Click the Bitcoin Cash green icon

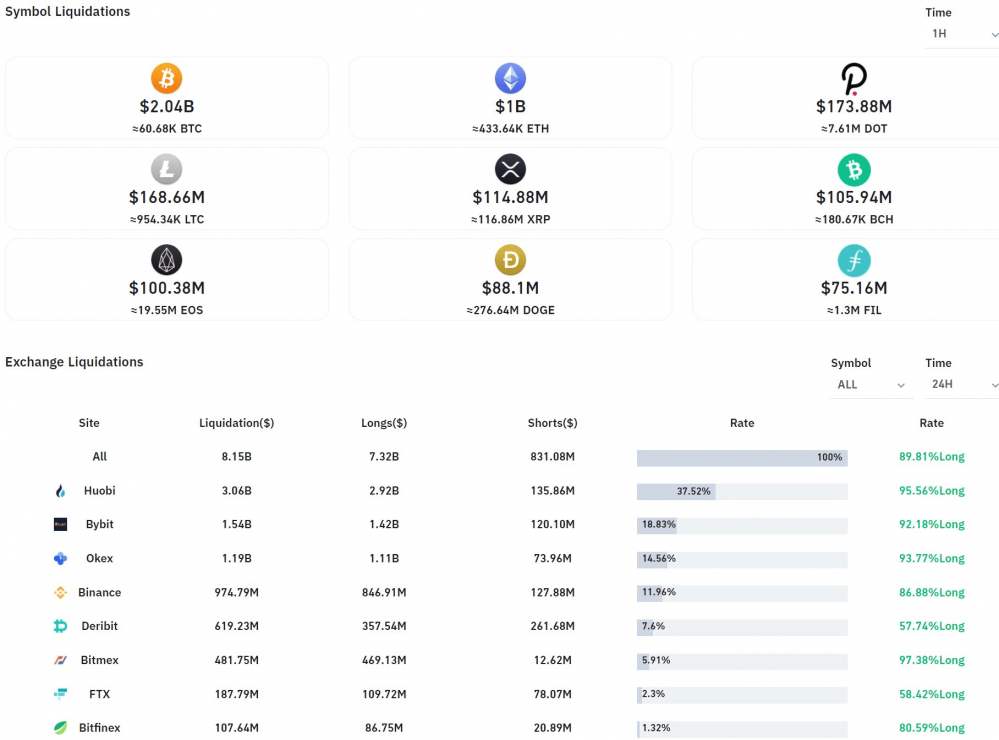[854, 169]
